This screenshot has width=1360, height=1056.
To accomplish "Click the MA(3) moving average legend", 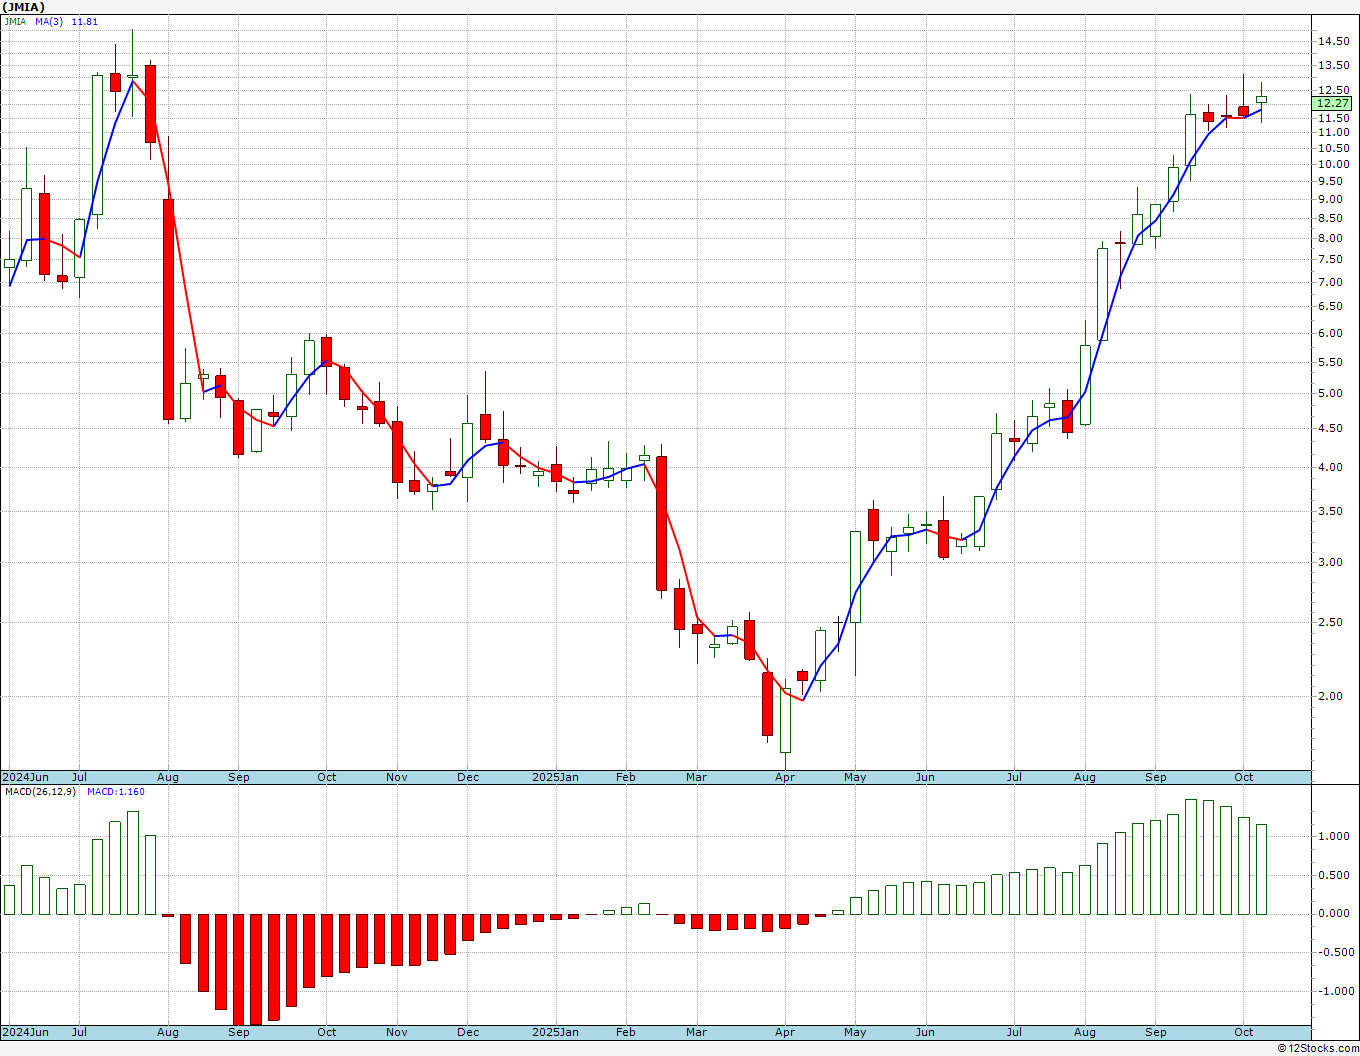I will tap(48, 21).
